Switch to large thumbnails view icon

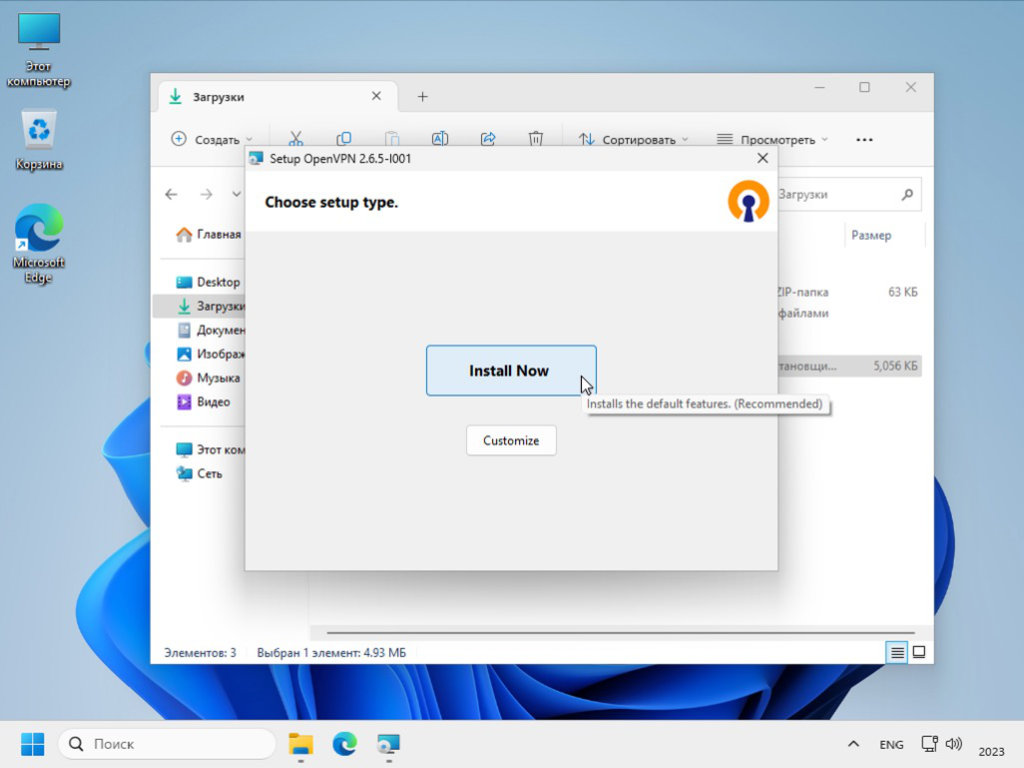[x=919, y=652]
